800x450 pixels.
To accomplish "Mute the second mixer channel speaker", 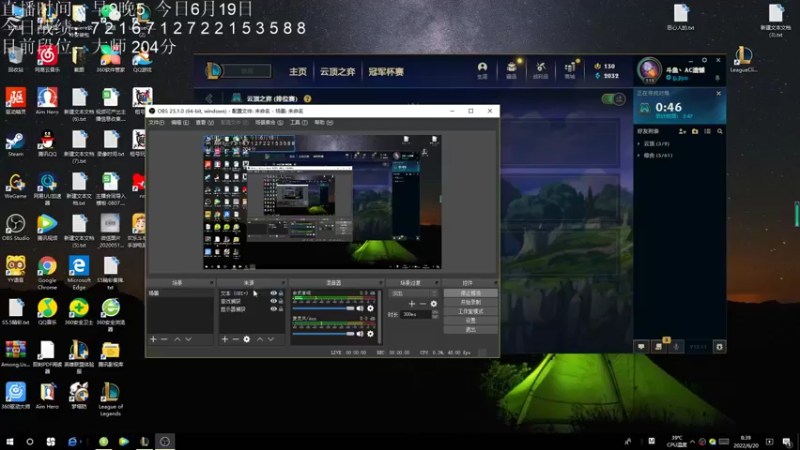I will (360, 334).
